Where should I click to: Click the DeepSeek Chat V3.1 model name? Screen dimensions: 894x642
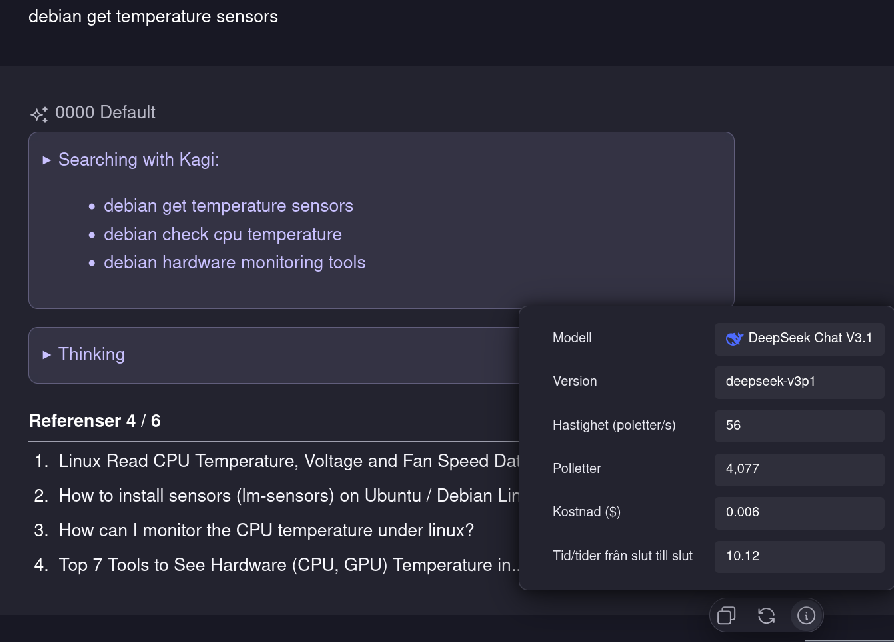(x=810, y=338)
